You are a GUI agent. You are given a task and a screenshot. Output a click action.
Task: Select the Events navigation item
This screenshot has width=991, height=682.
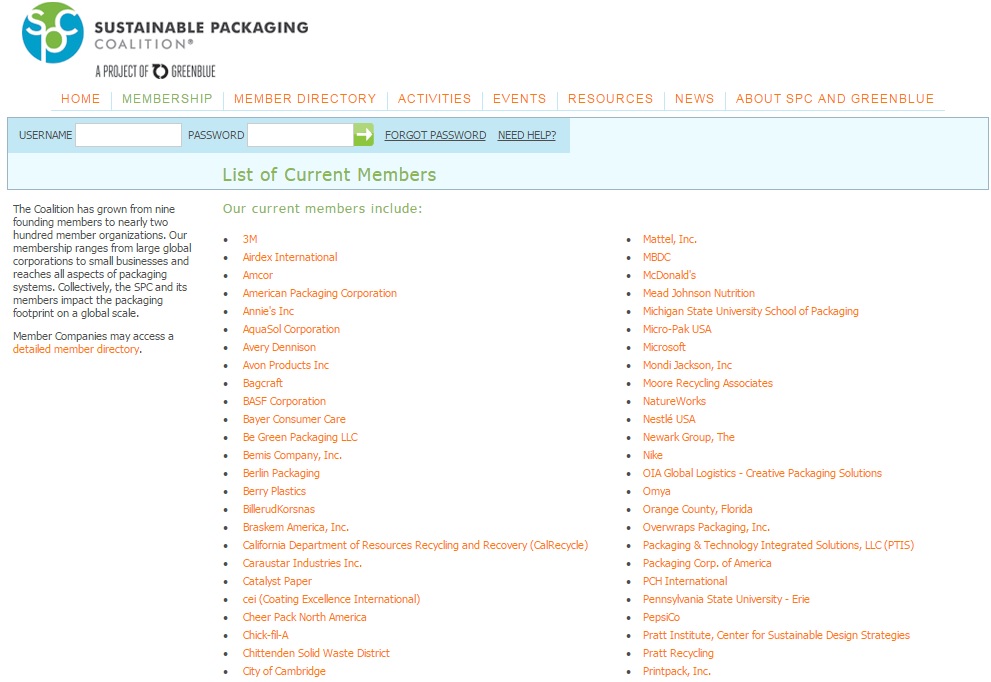tap(519, 99)
